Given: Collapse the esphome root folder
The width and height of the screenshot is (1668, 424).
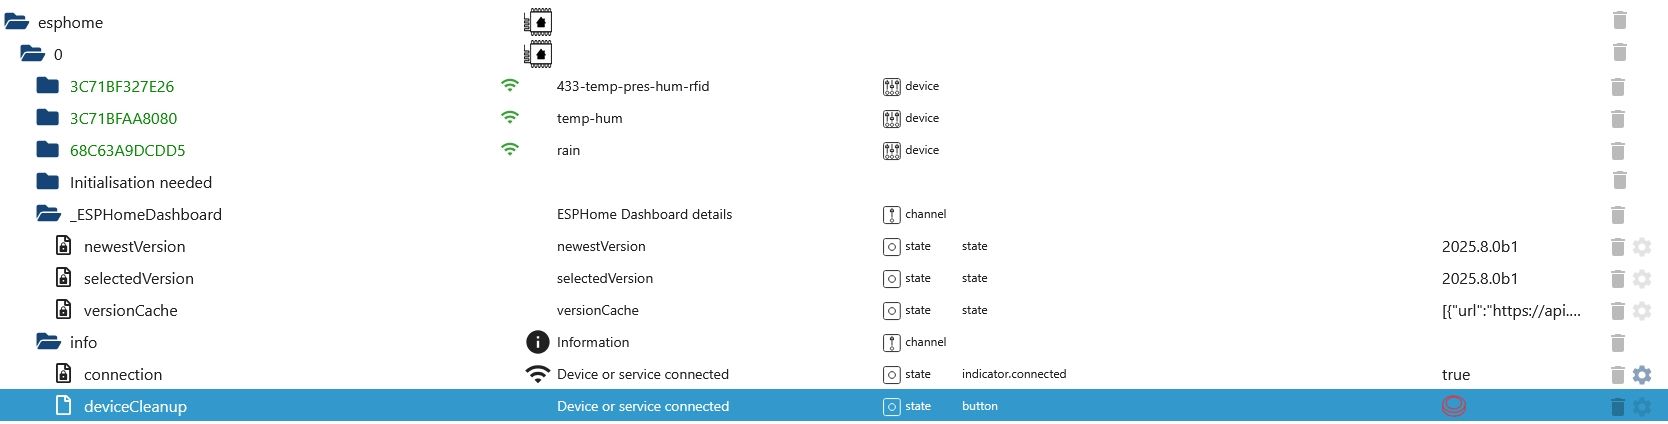Looking at the screenshot, I should click(17, 22).
